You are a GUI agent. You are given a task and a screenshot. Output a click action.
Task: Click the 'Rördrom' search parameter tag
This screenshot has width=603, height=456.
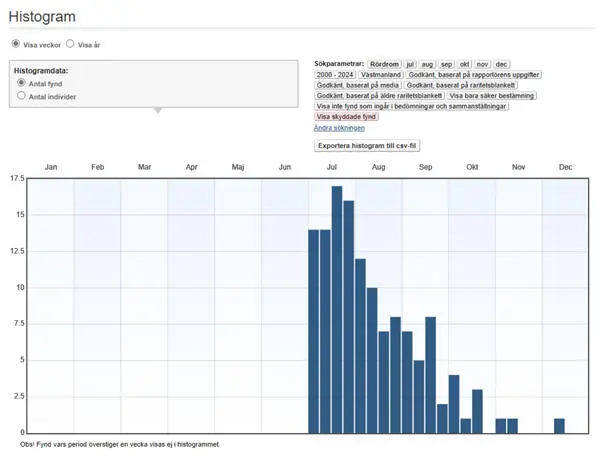click(x=384, y=63)
